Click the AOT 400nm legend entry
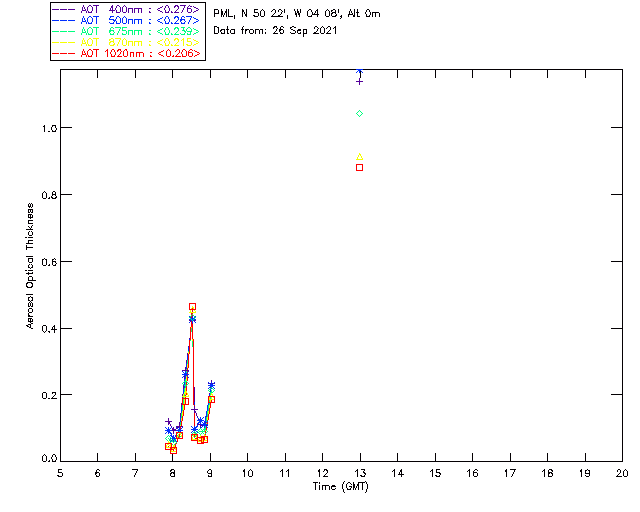The image size is (640, 512). 126,9
